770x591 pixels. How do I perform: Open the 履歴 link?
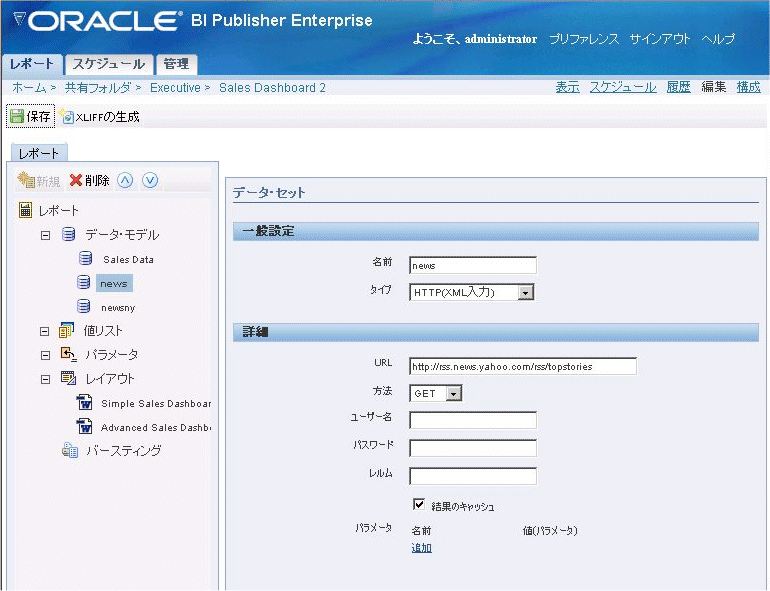(x=679, y=87)
